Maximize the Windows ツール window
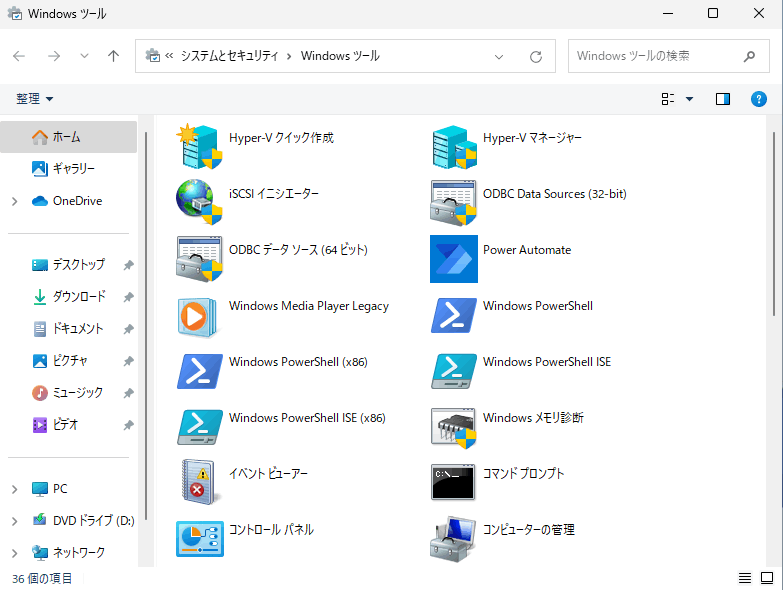The height and width of the screenshot is (590, 783). tap(713, 13)
